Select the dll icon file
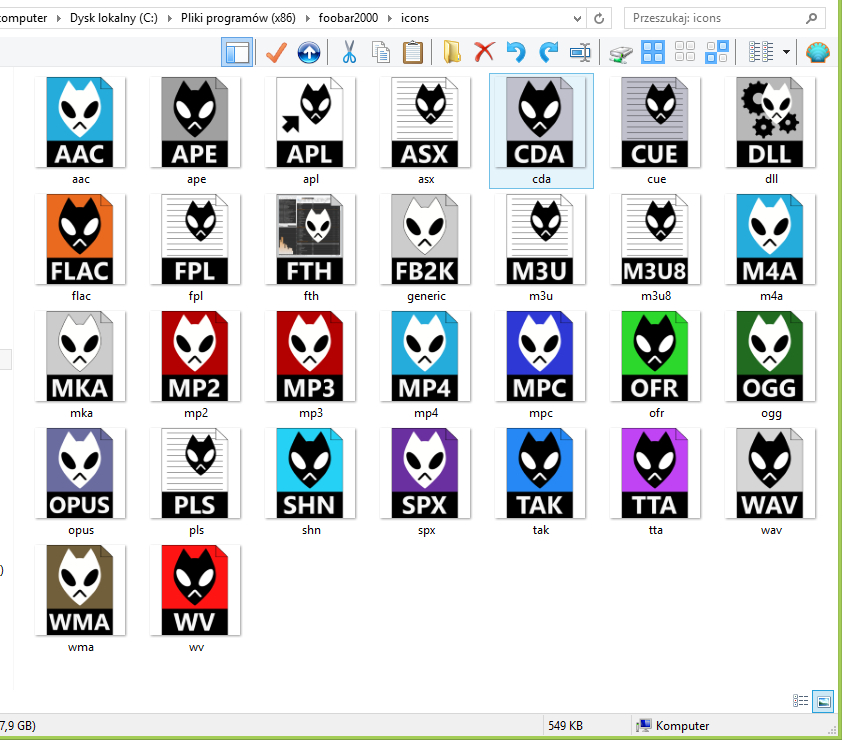The height and width of the screenshot is (740, 842). [770, 130]
